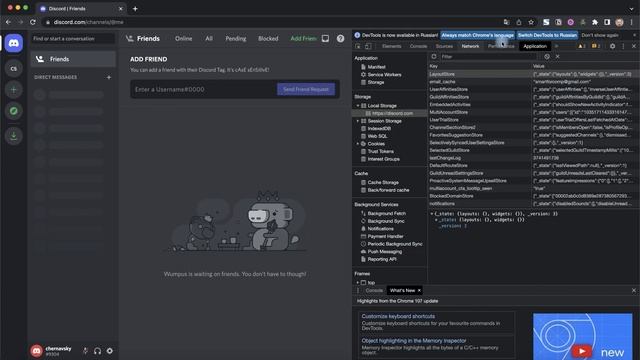Switch to Elements tab in DevTools

click(x=391, y=47)
